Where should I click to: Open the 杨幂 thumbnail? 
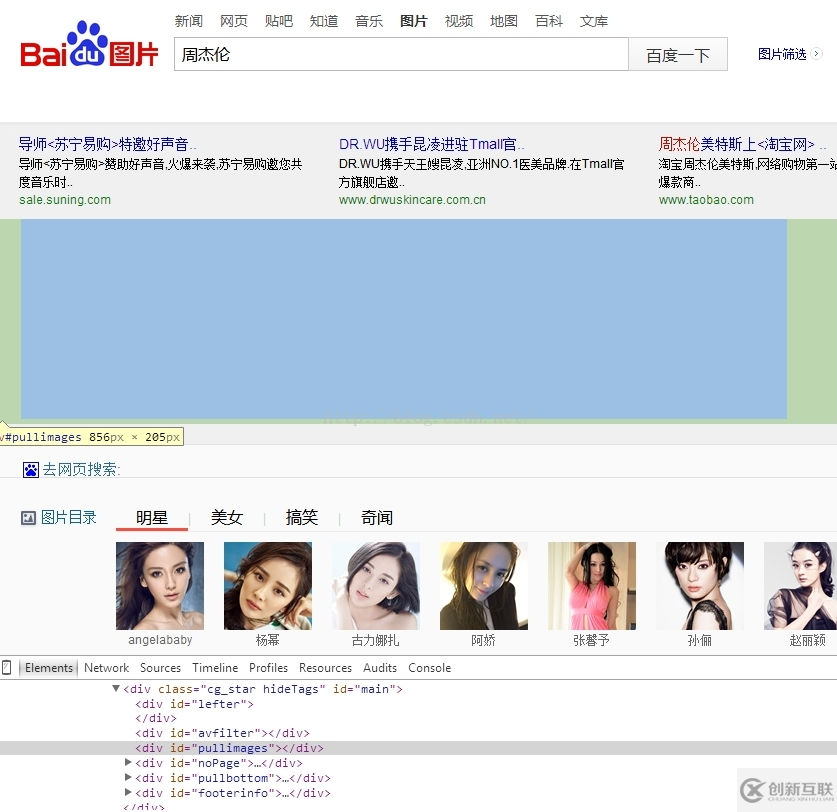click(x=267, y=586)
